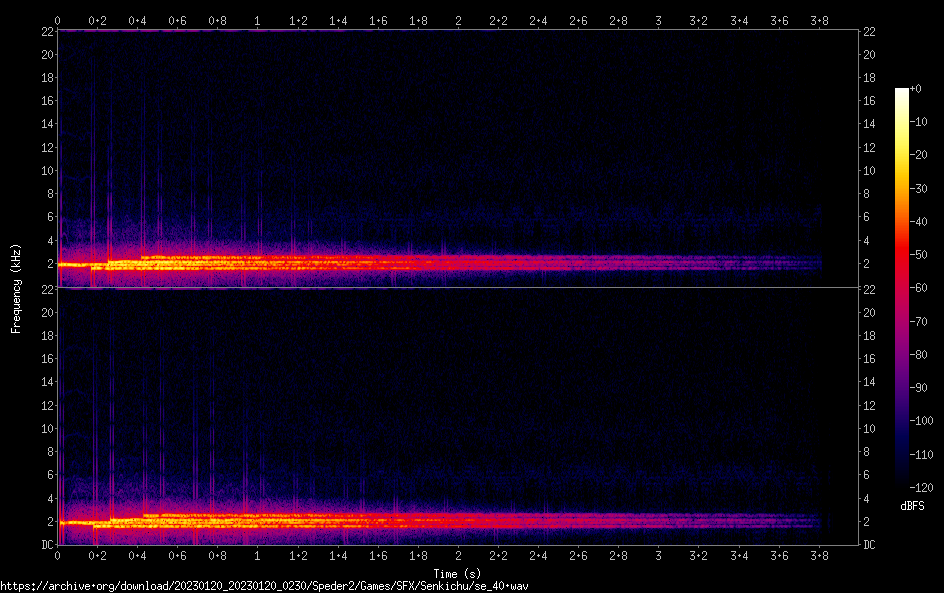Select the 1 second mark on the bottom time axis
The height and width of the screenshot is (593, 944).
click(258, 556)
